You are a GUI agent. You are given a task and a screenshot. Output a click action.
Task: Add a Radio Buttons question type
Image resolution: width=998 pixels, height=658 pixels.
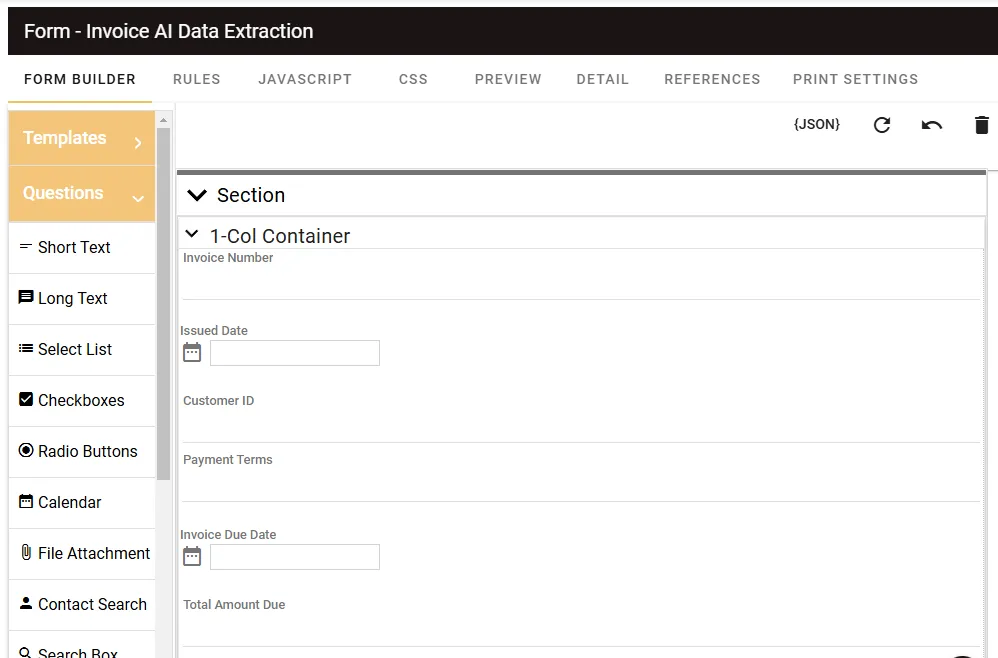coord(83,451)
